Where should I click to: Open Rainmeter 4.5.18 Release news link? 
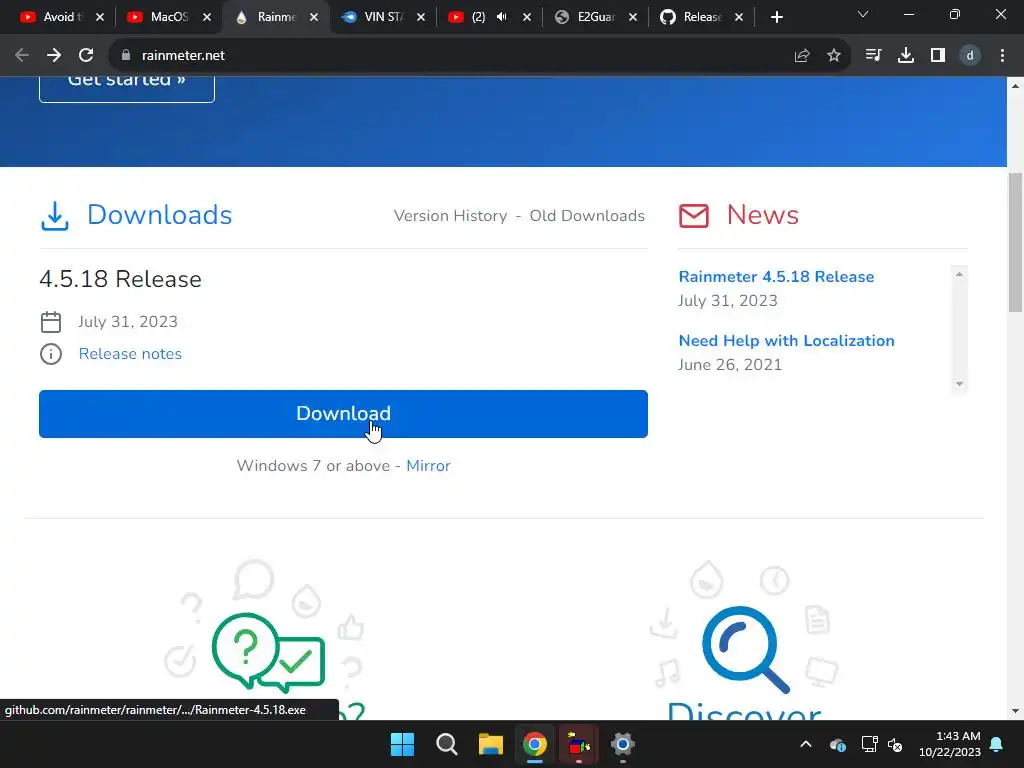[x=776, y=277]
